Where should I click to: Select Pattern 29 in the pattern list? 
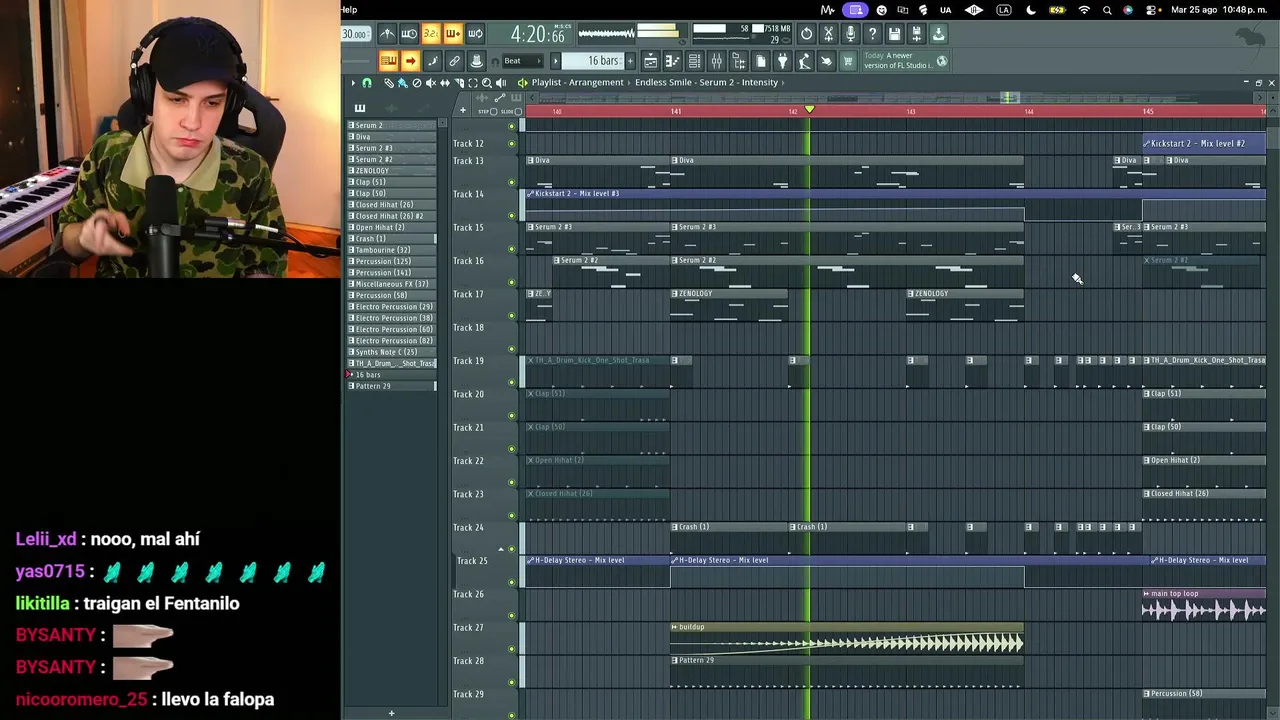click(x=392, y=386)
